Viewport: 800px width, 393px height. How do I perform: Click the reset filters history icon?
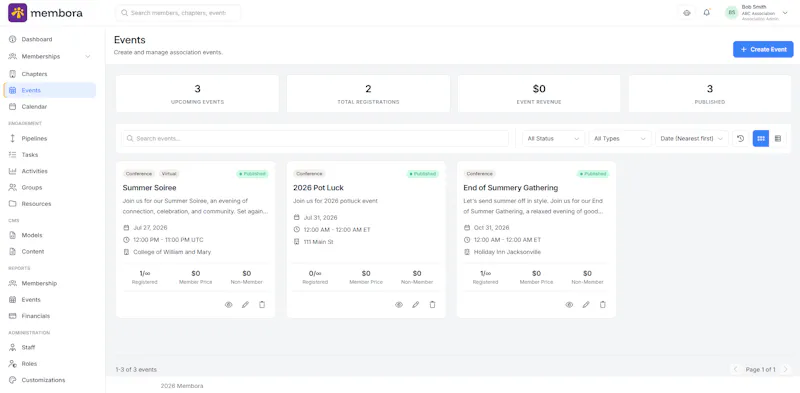[x=741, y=138]
